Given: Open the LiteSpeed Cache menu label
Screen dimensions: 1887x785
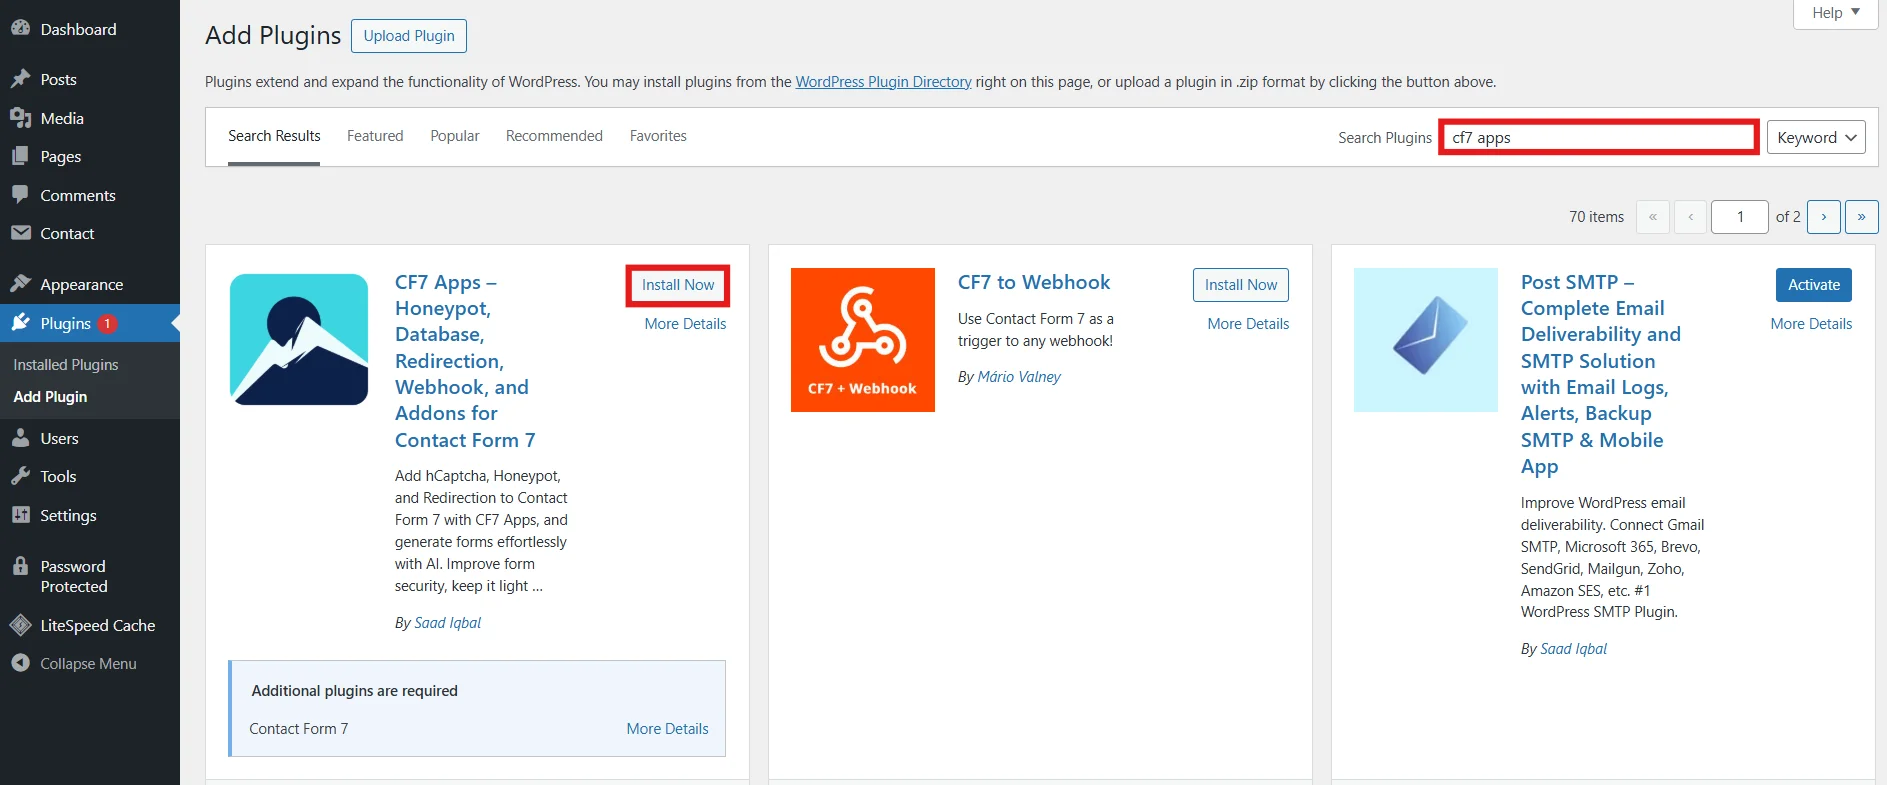Looking at the screenshot, I should tap(97, 625).
